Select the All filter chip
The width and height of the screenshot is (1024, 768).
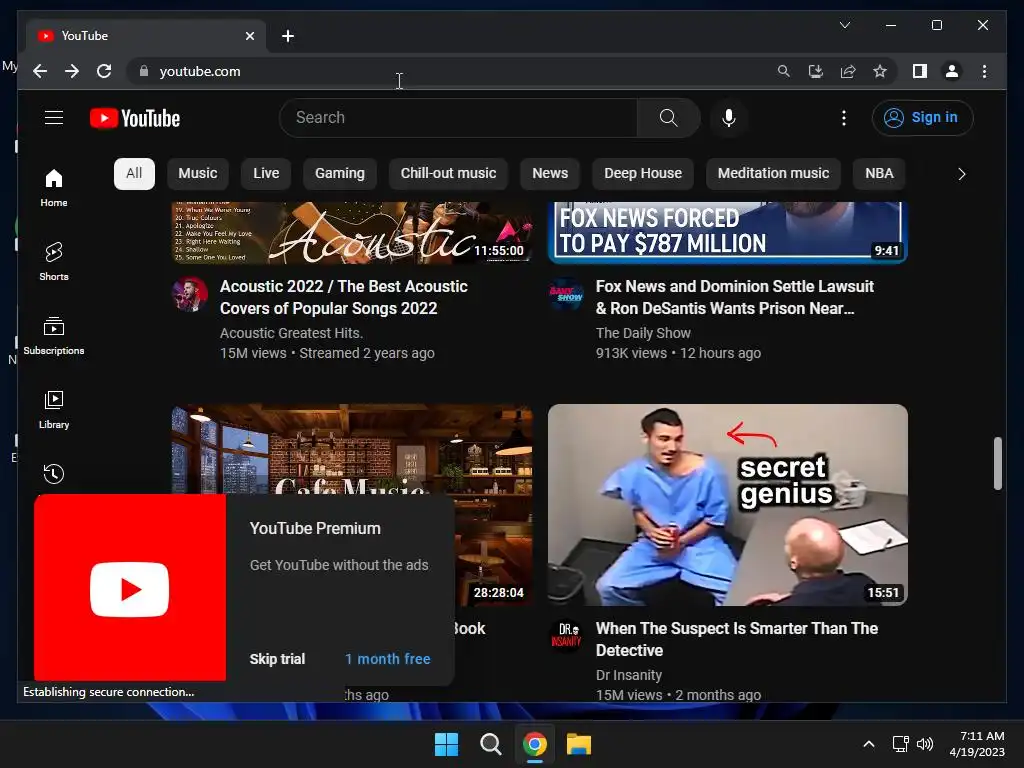tap(134, 173)
